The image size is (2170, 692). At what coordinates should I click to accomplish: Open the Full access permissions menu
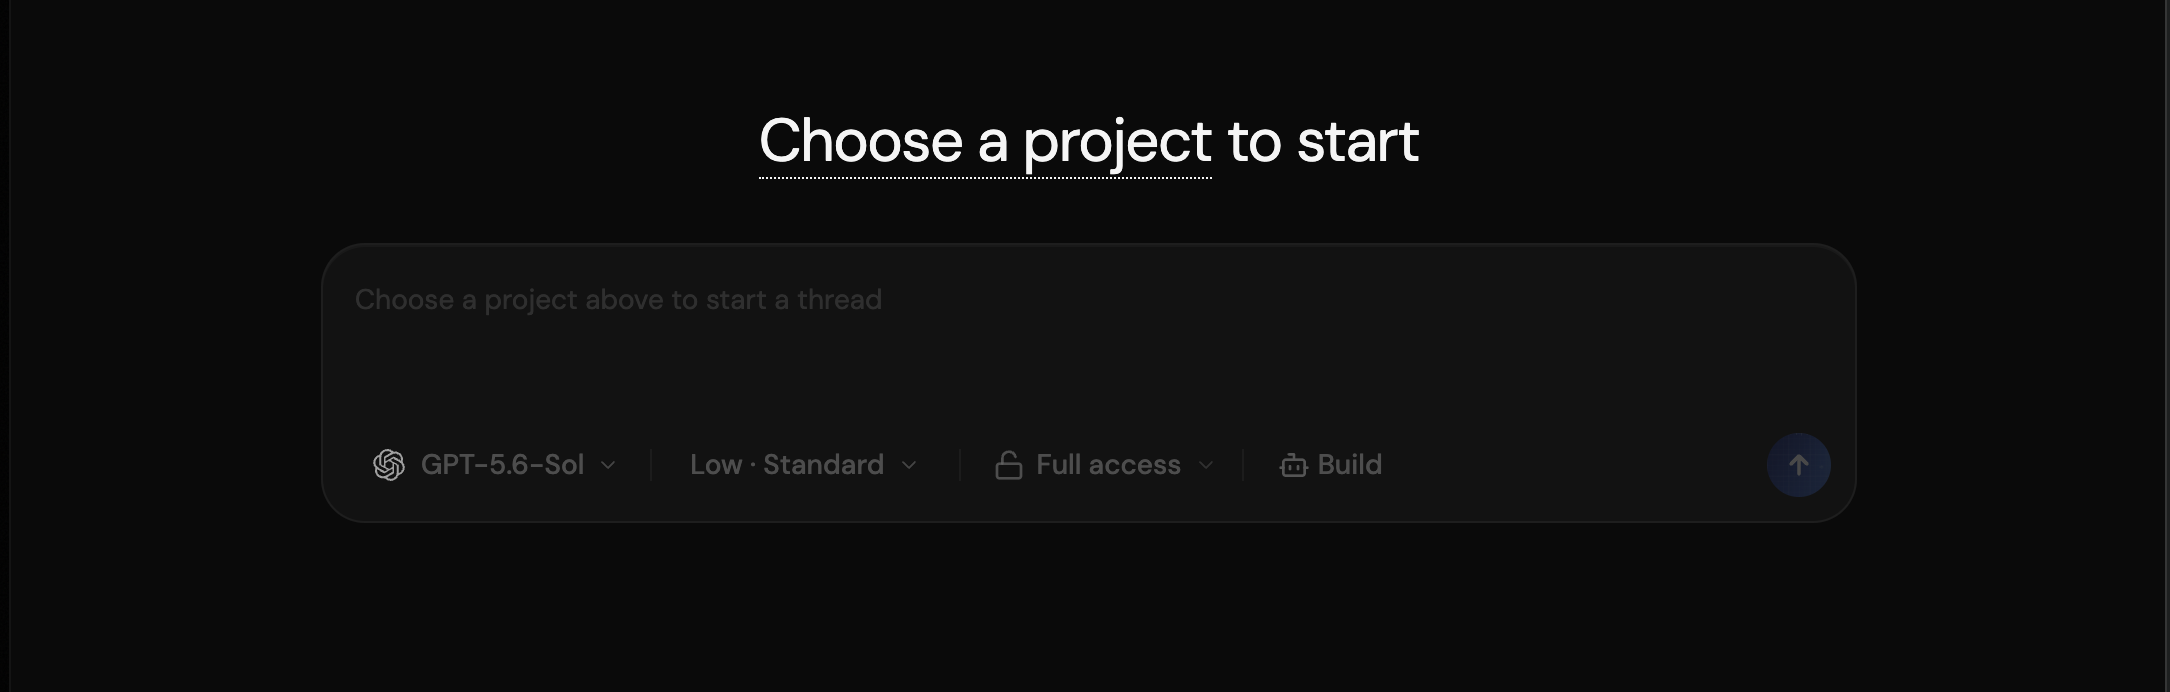tap(1105, 465)
